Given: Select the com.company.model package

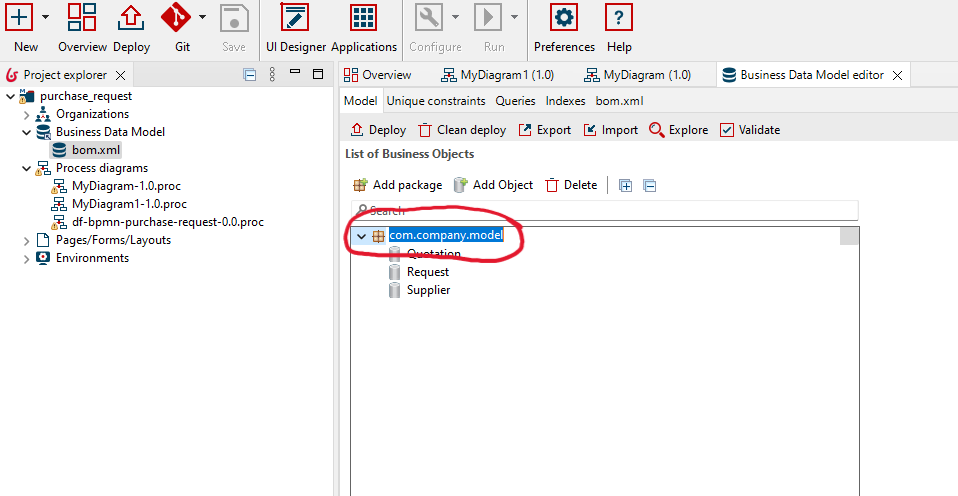Looking at the screenshot, I should 446,236.
